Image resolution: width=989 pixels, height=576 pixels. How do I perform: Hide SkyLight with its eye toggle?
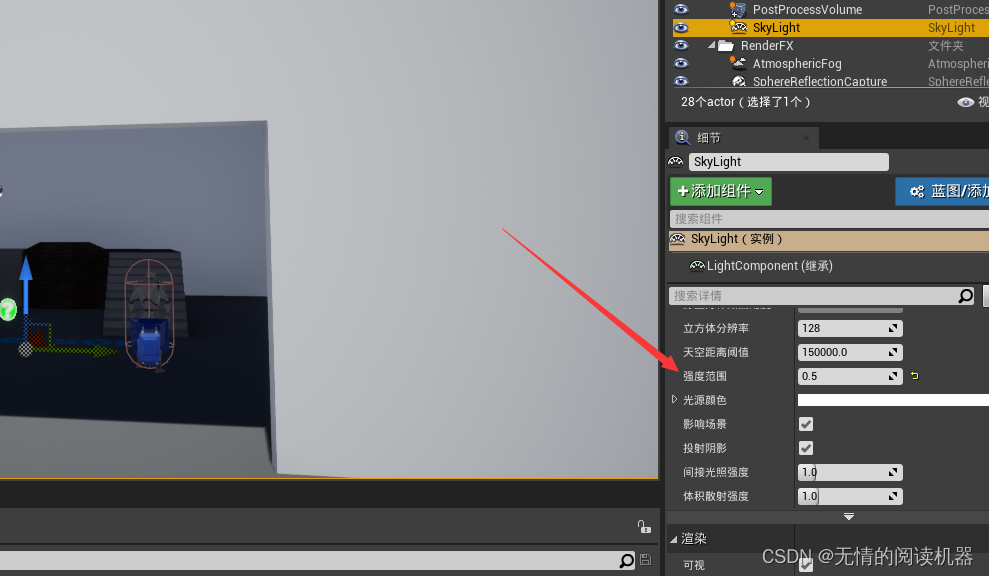pyautogui.click(x=680, y=27)
